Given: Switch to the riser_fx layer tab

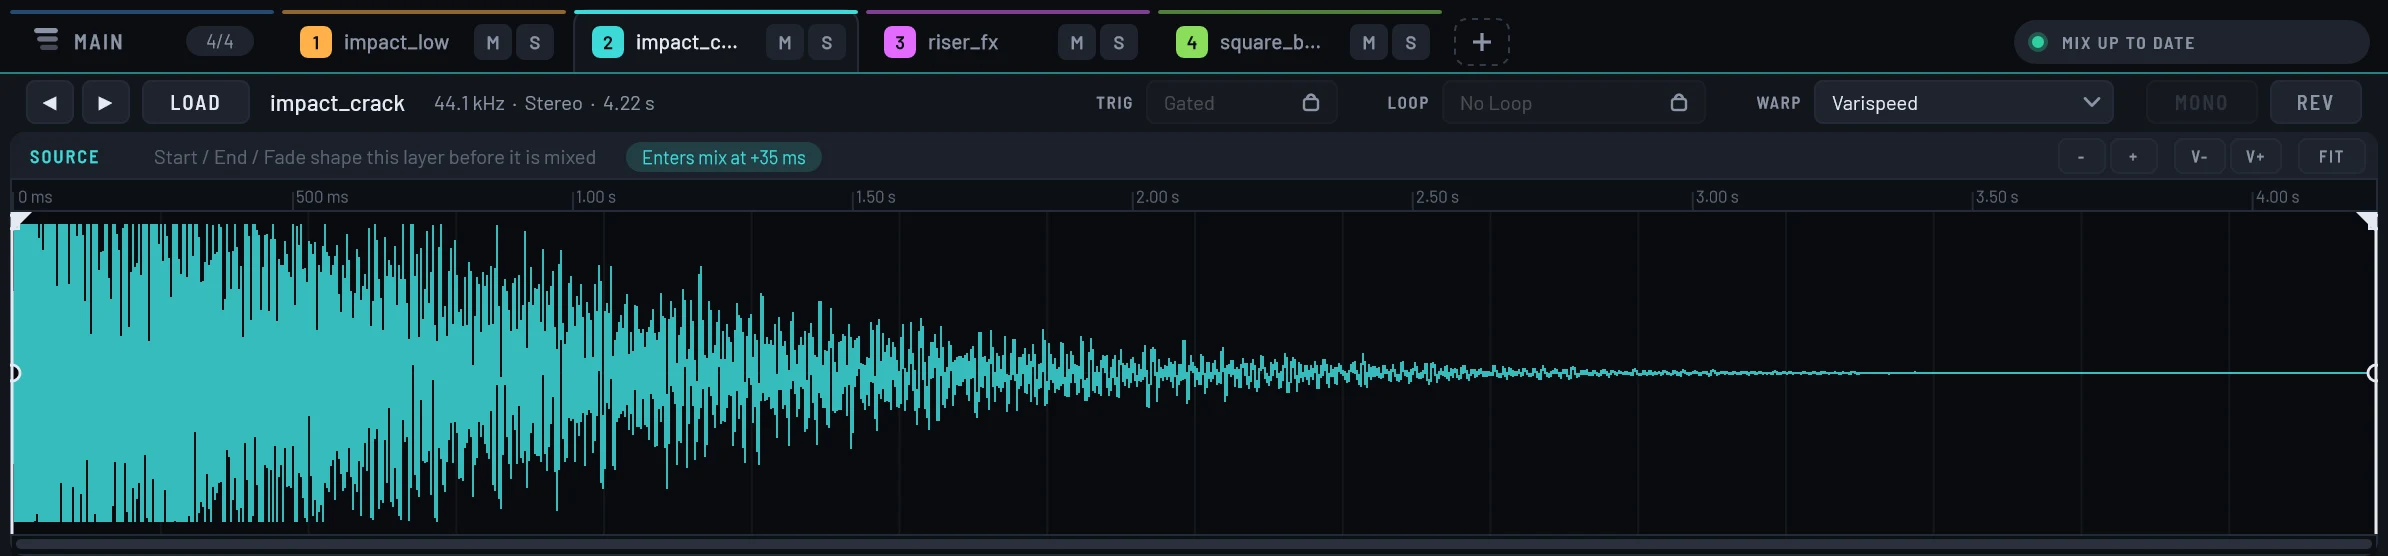Looking at the screenshot, I should click(x=1008, y=42).
